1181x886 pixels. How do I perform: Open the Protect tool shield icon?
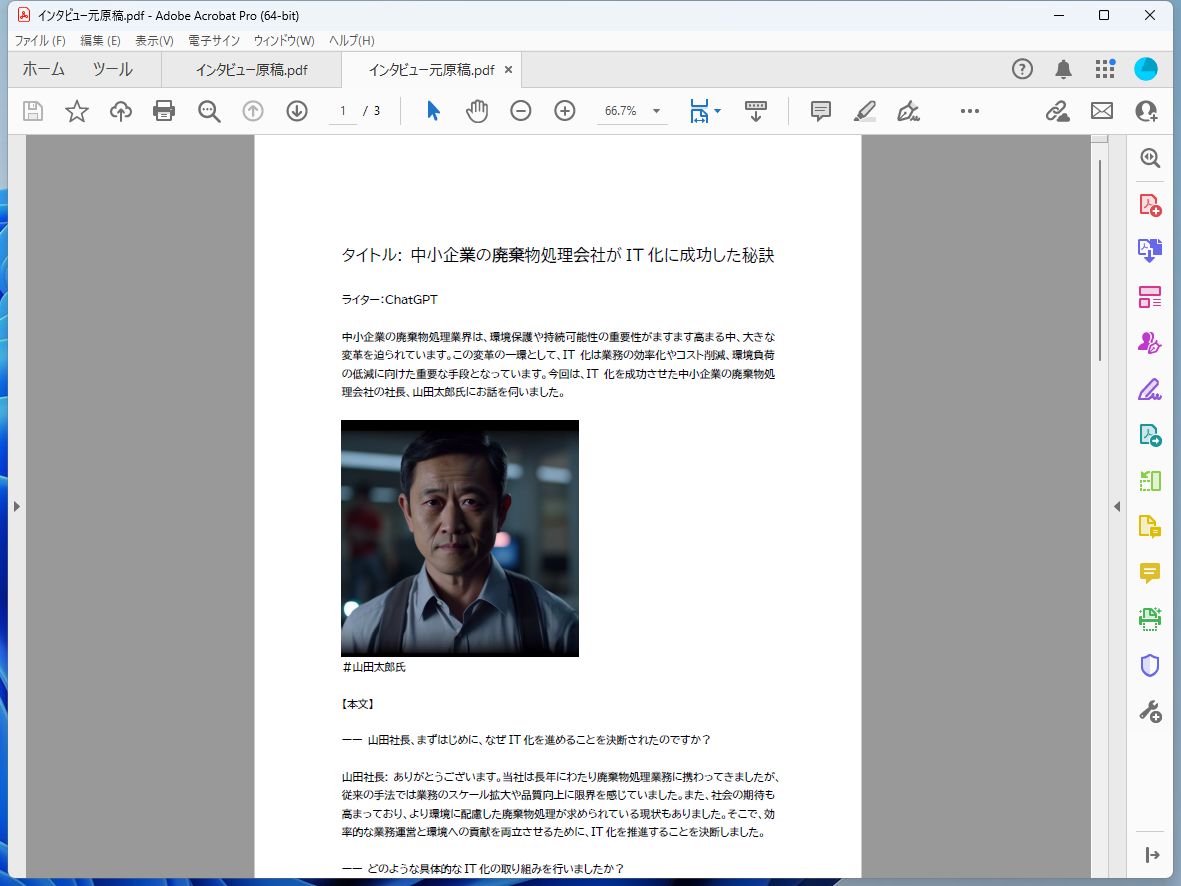tap(1149, 665)
